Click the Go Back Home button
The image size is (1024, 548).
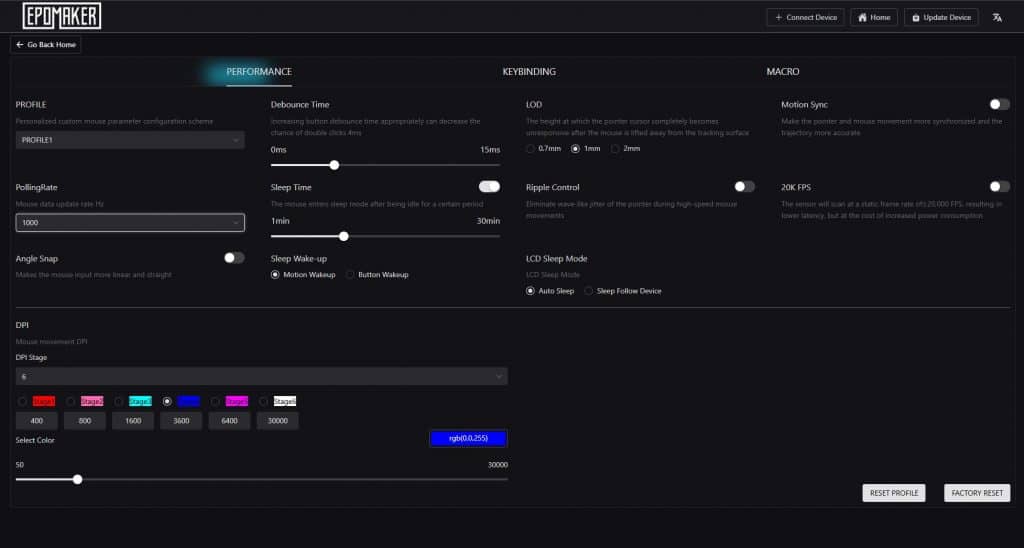pos(46,44)
